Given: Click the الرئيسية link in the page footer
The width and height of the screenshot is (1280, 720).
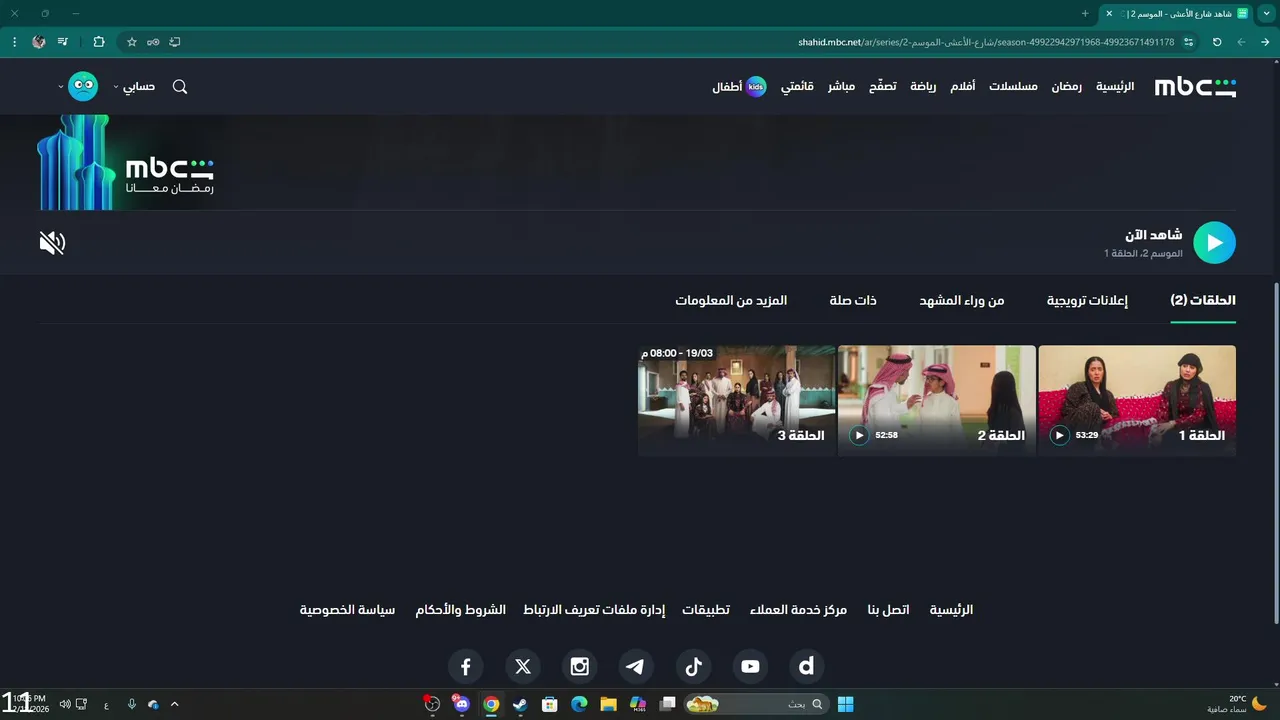Looking at the screenshot, I should point(951,610).
